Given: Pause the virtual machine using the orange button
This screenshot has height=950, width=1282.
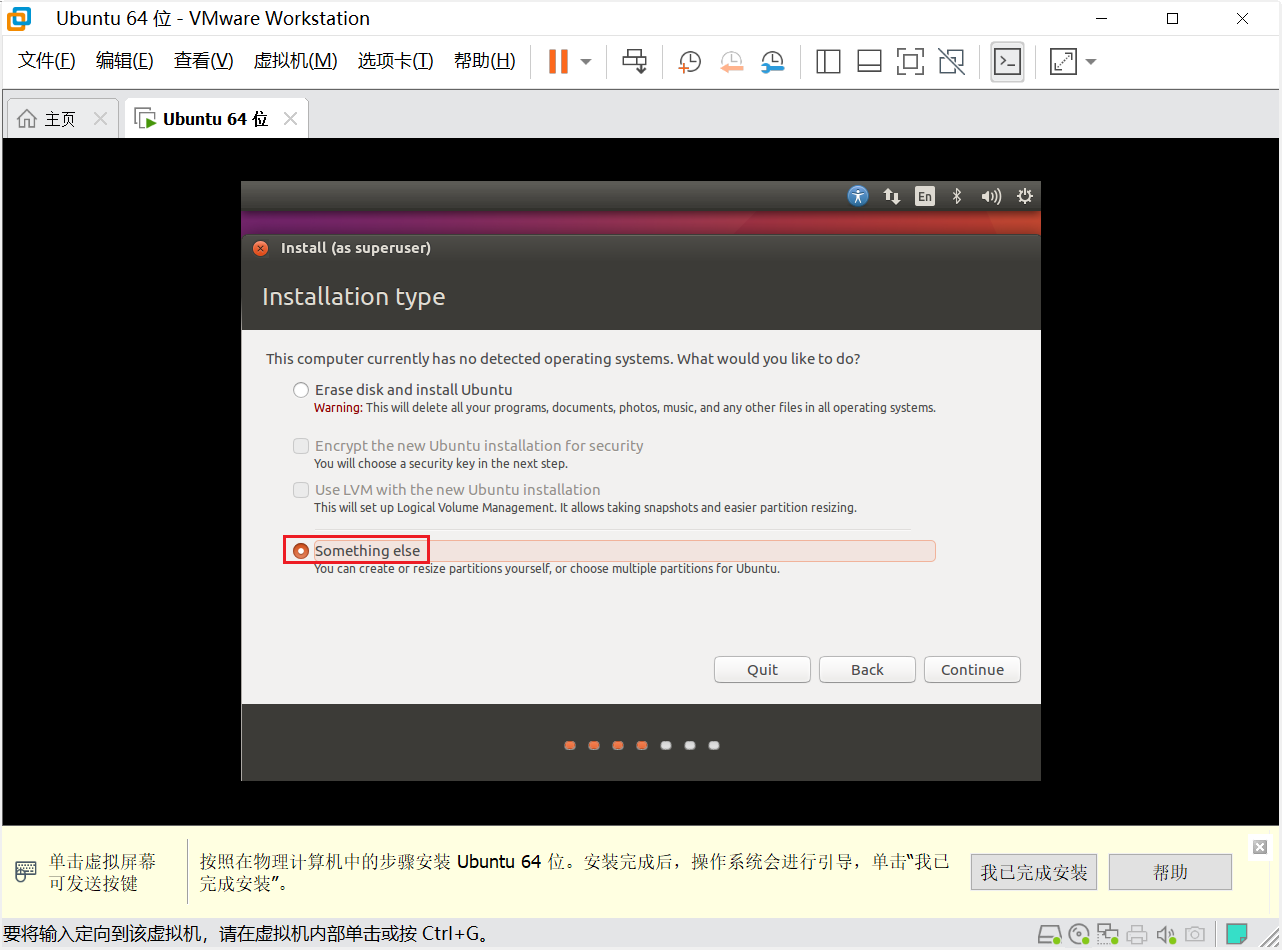Looking at the screenshot, I should click(558, 61).
